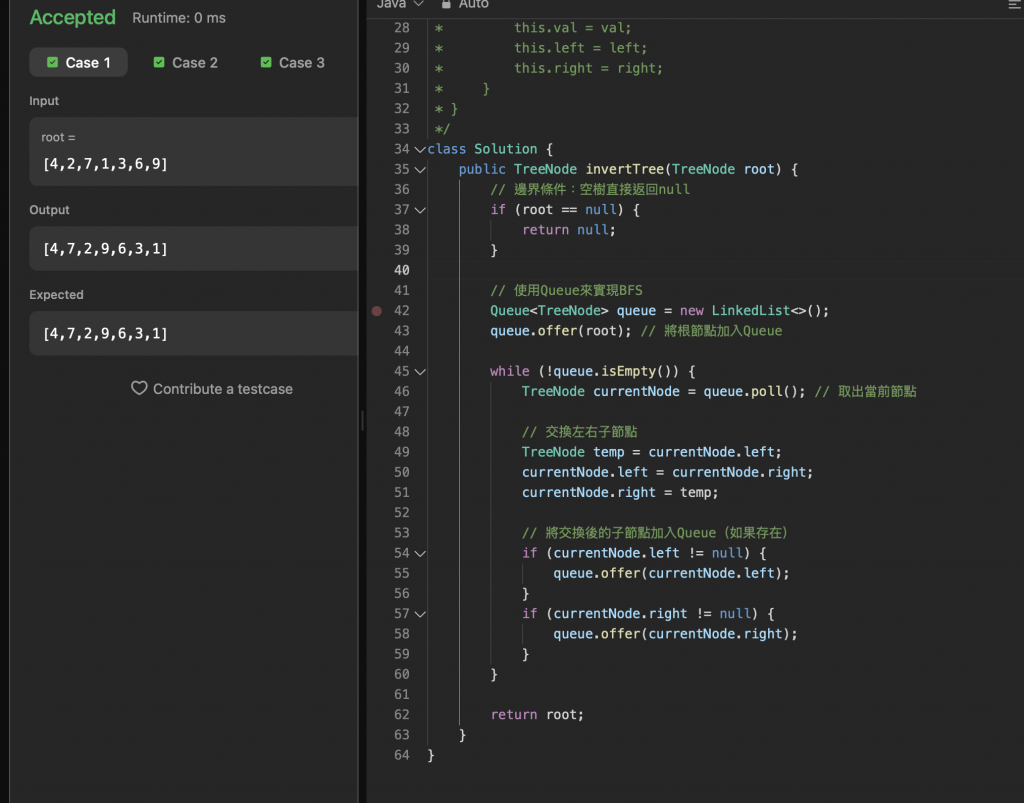Click 'TreeNode temp = currentNode.left;' line

[651, 452]
